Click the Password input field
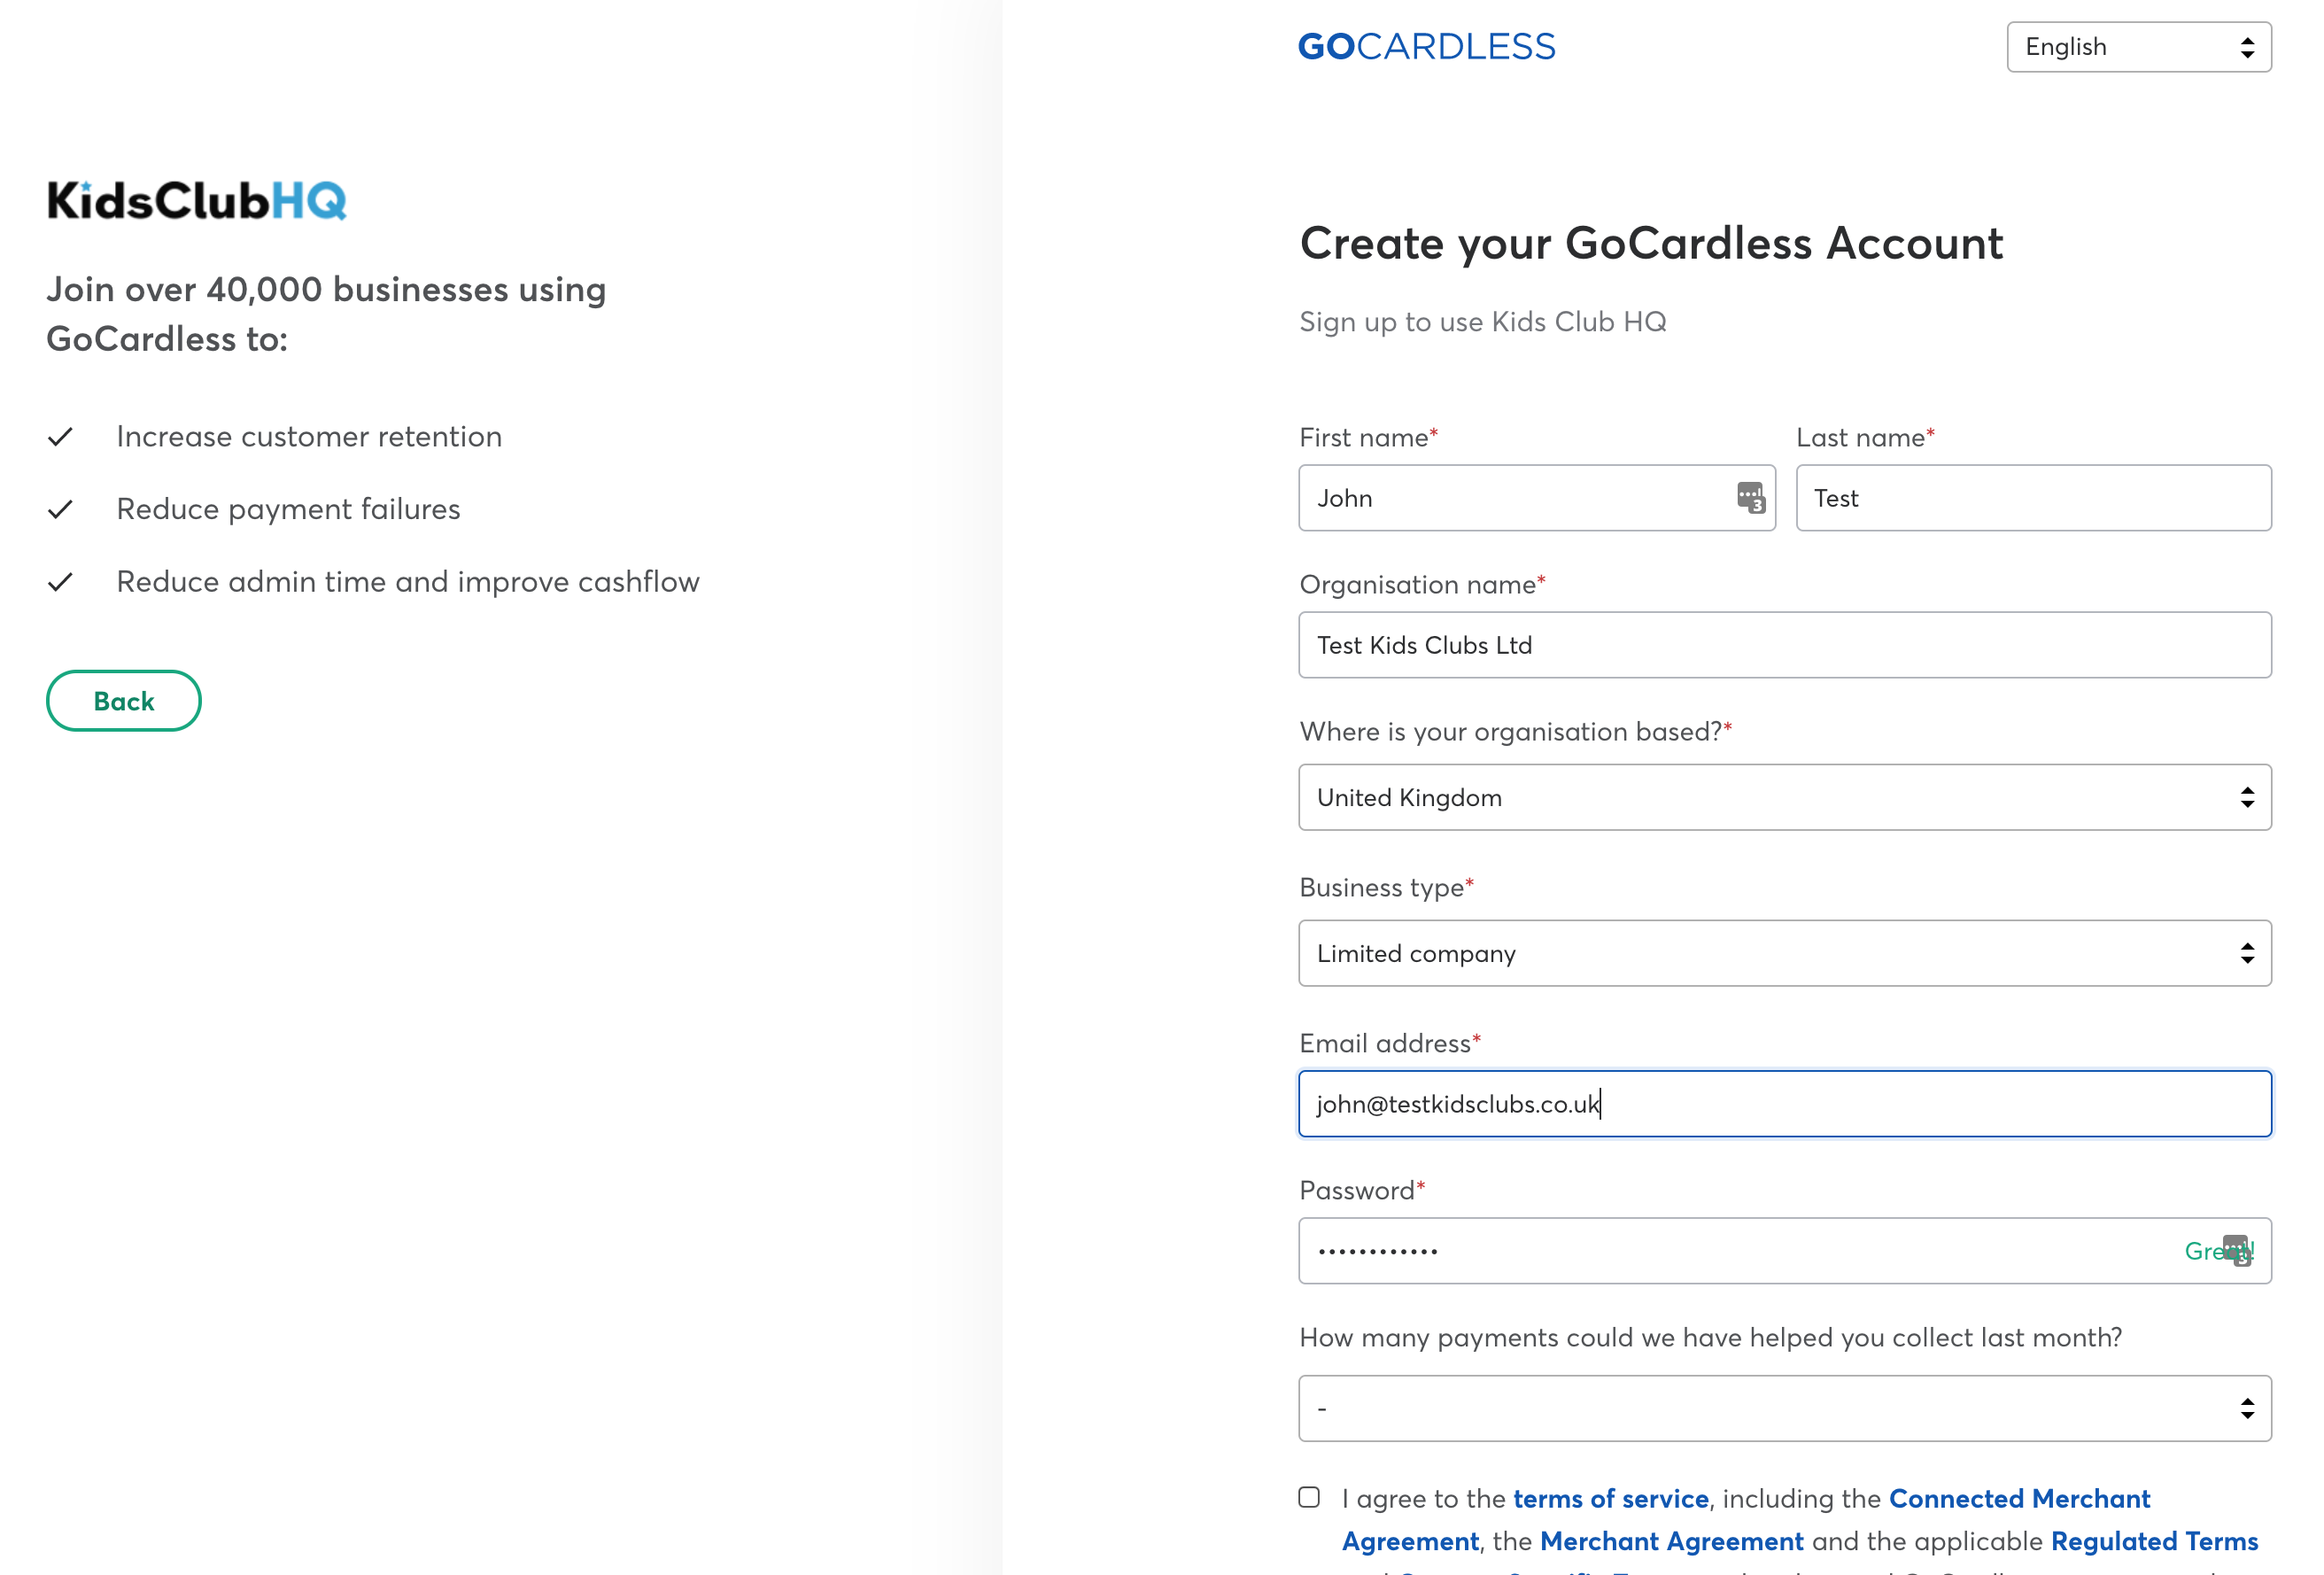 tap(1785, 1251)
